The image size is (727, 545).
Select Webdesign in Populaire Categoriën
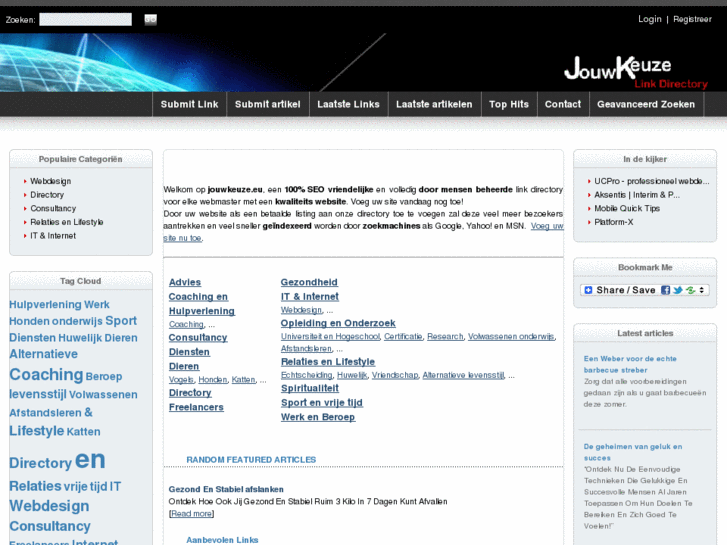click(51, 181)
